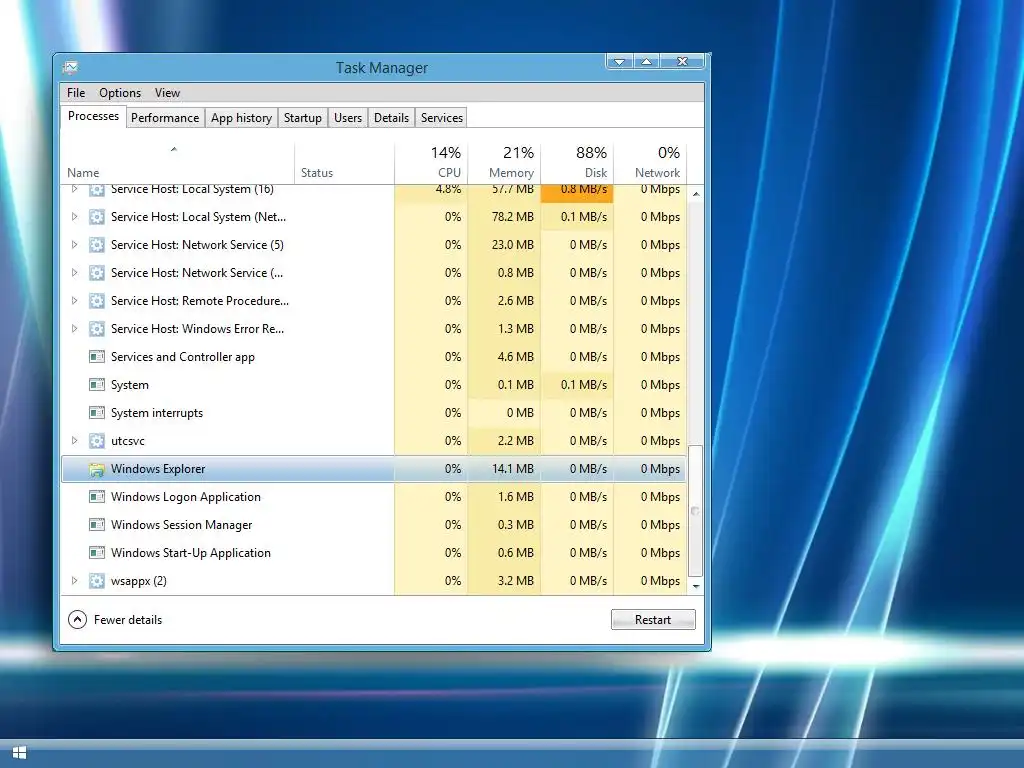Viewport: 1024px width, 768px height.
Task: Click the Windows Logon Application icon
Action: coord(97,497)
